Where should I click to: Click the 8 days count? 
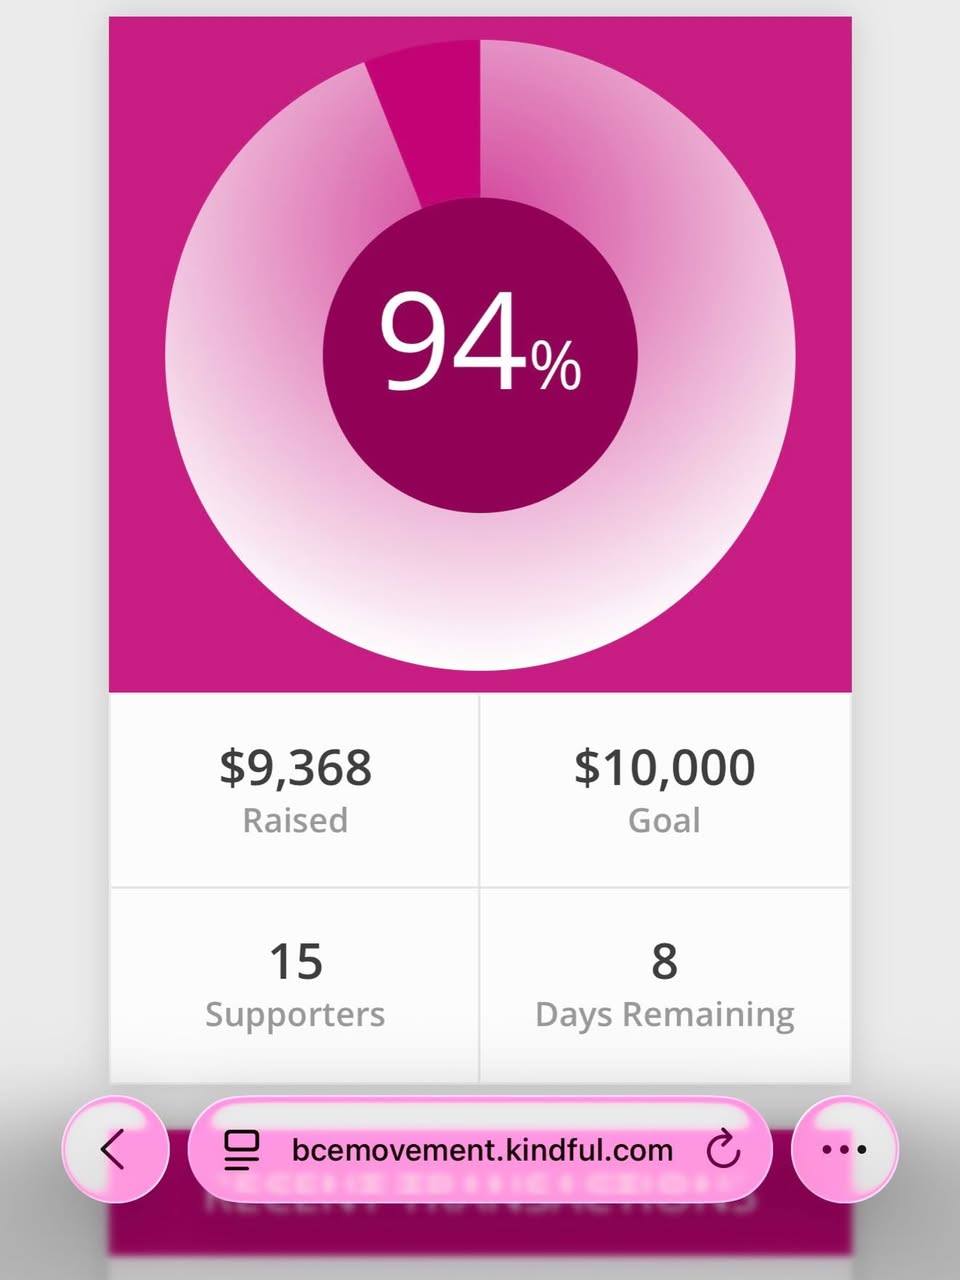664,961
